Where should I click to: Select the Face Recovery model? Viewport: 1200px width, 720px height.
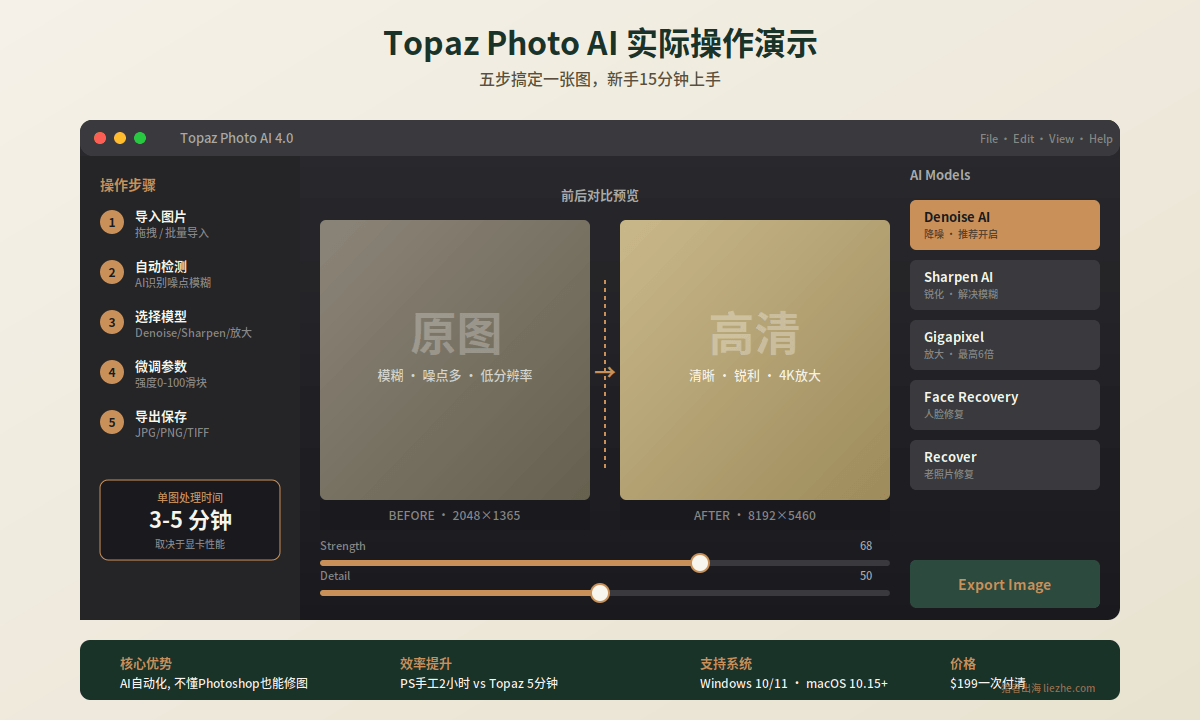[x=1005, y=405]
